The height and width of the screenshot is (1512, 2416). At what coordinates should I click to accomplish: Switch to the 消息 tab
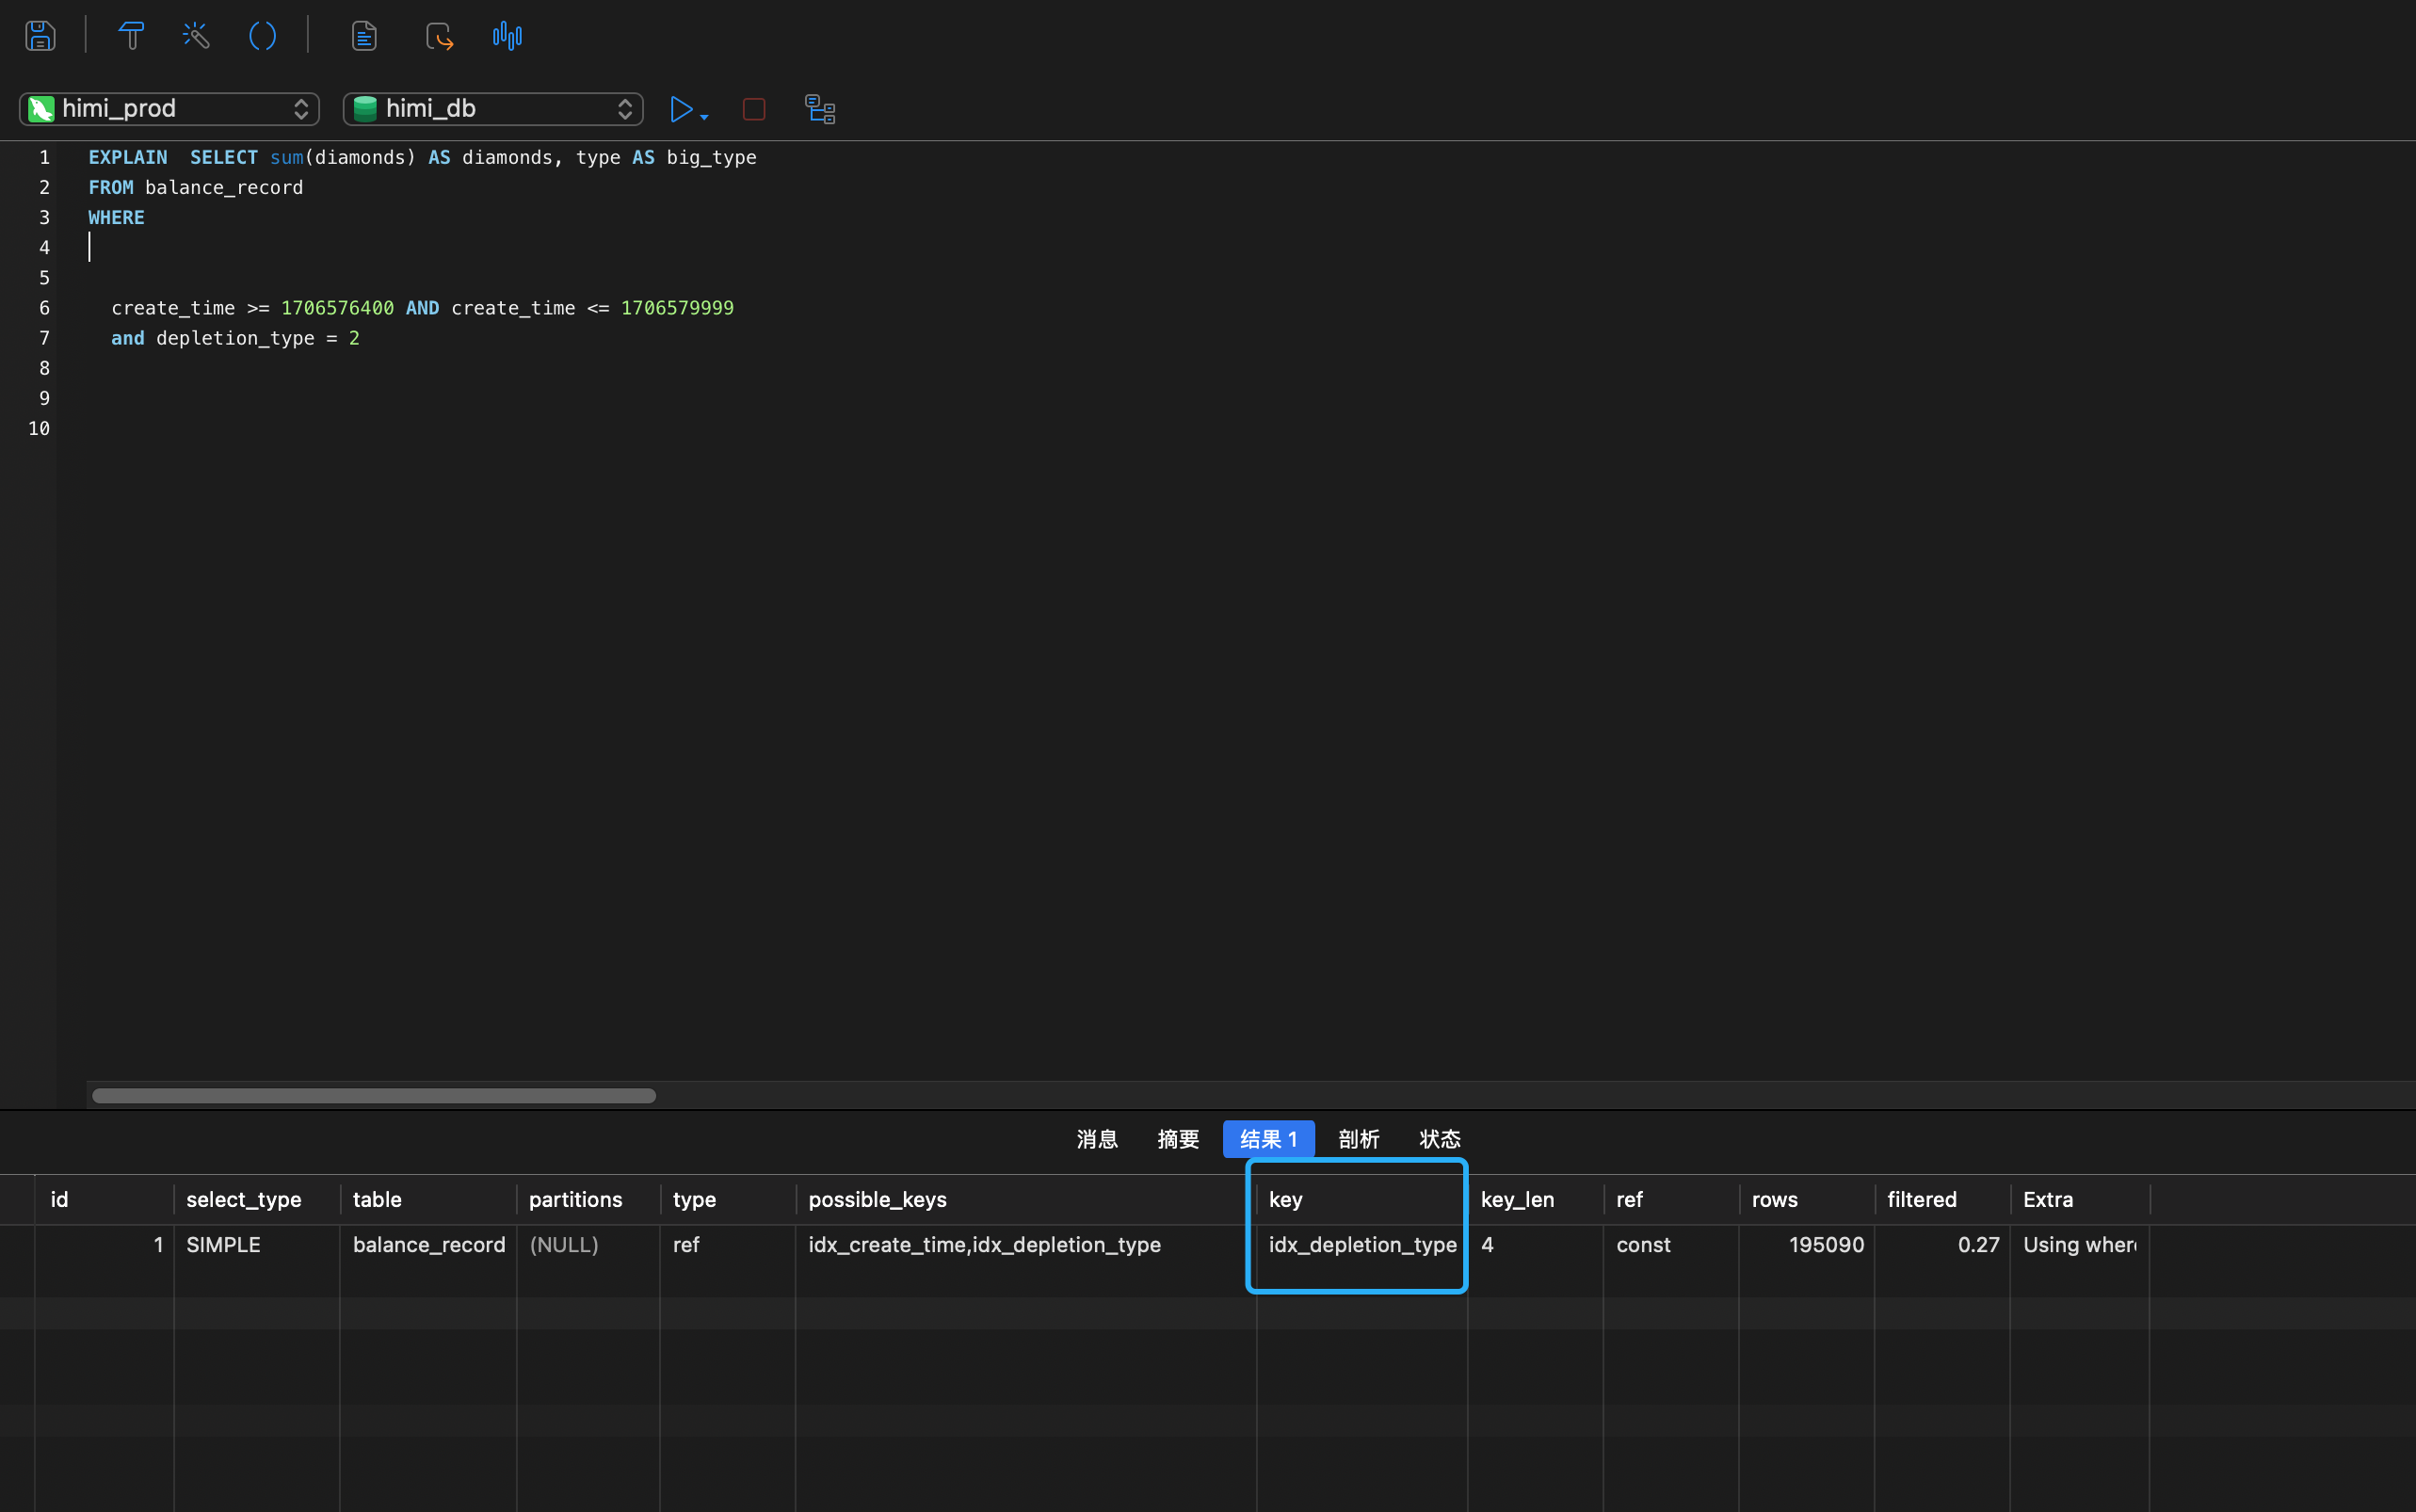[1097, 1139]
